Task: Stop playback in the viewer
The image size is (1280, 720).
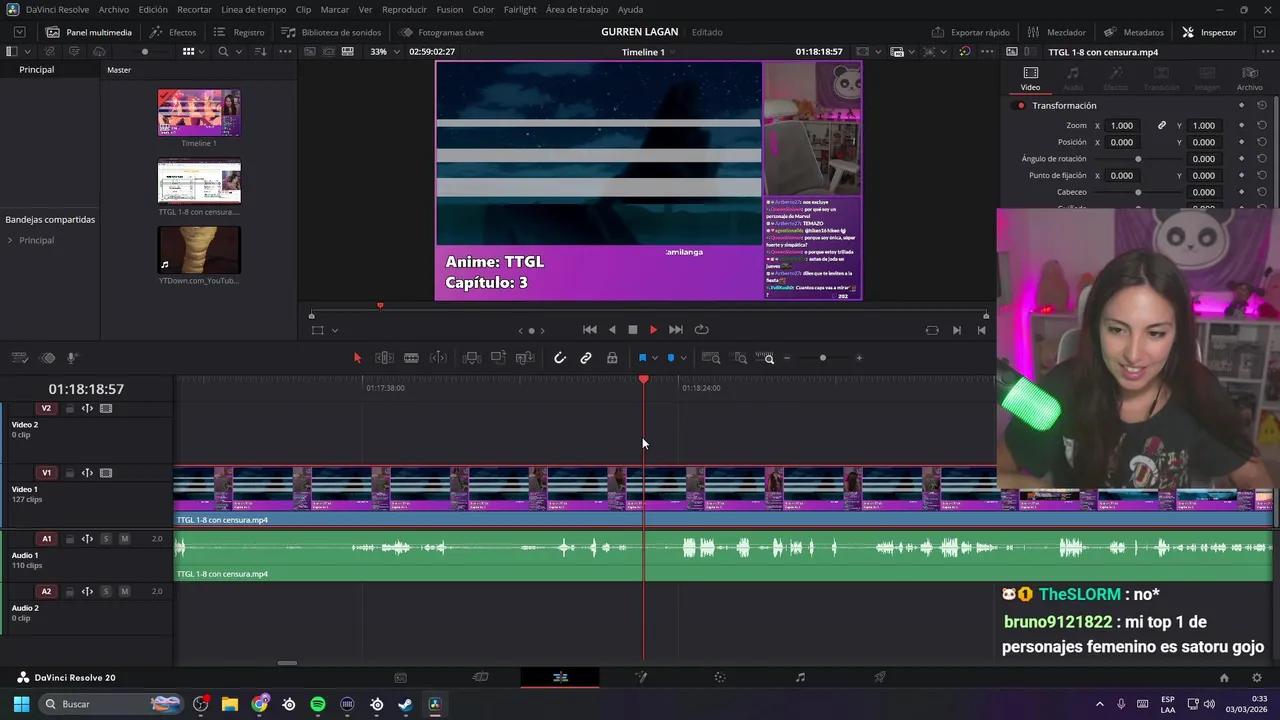Action: [632, 330]
